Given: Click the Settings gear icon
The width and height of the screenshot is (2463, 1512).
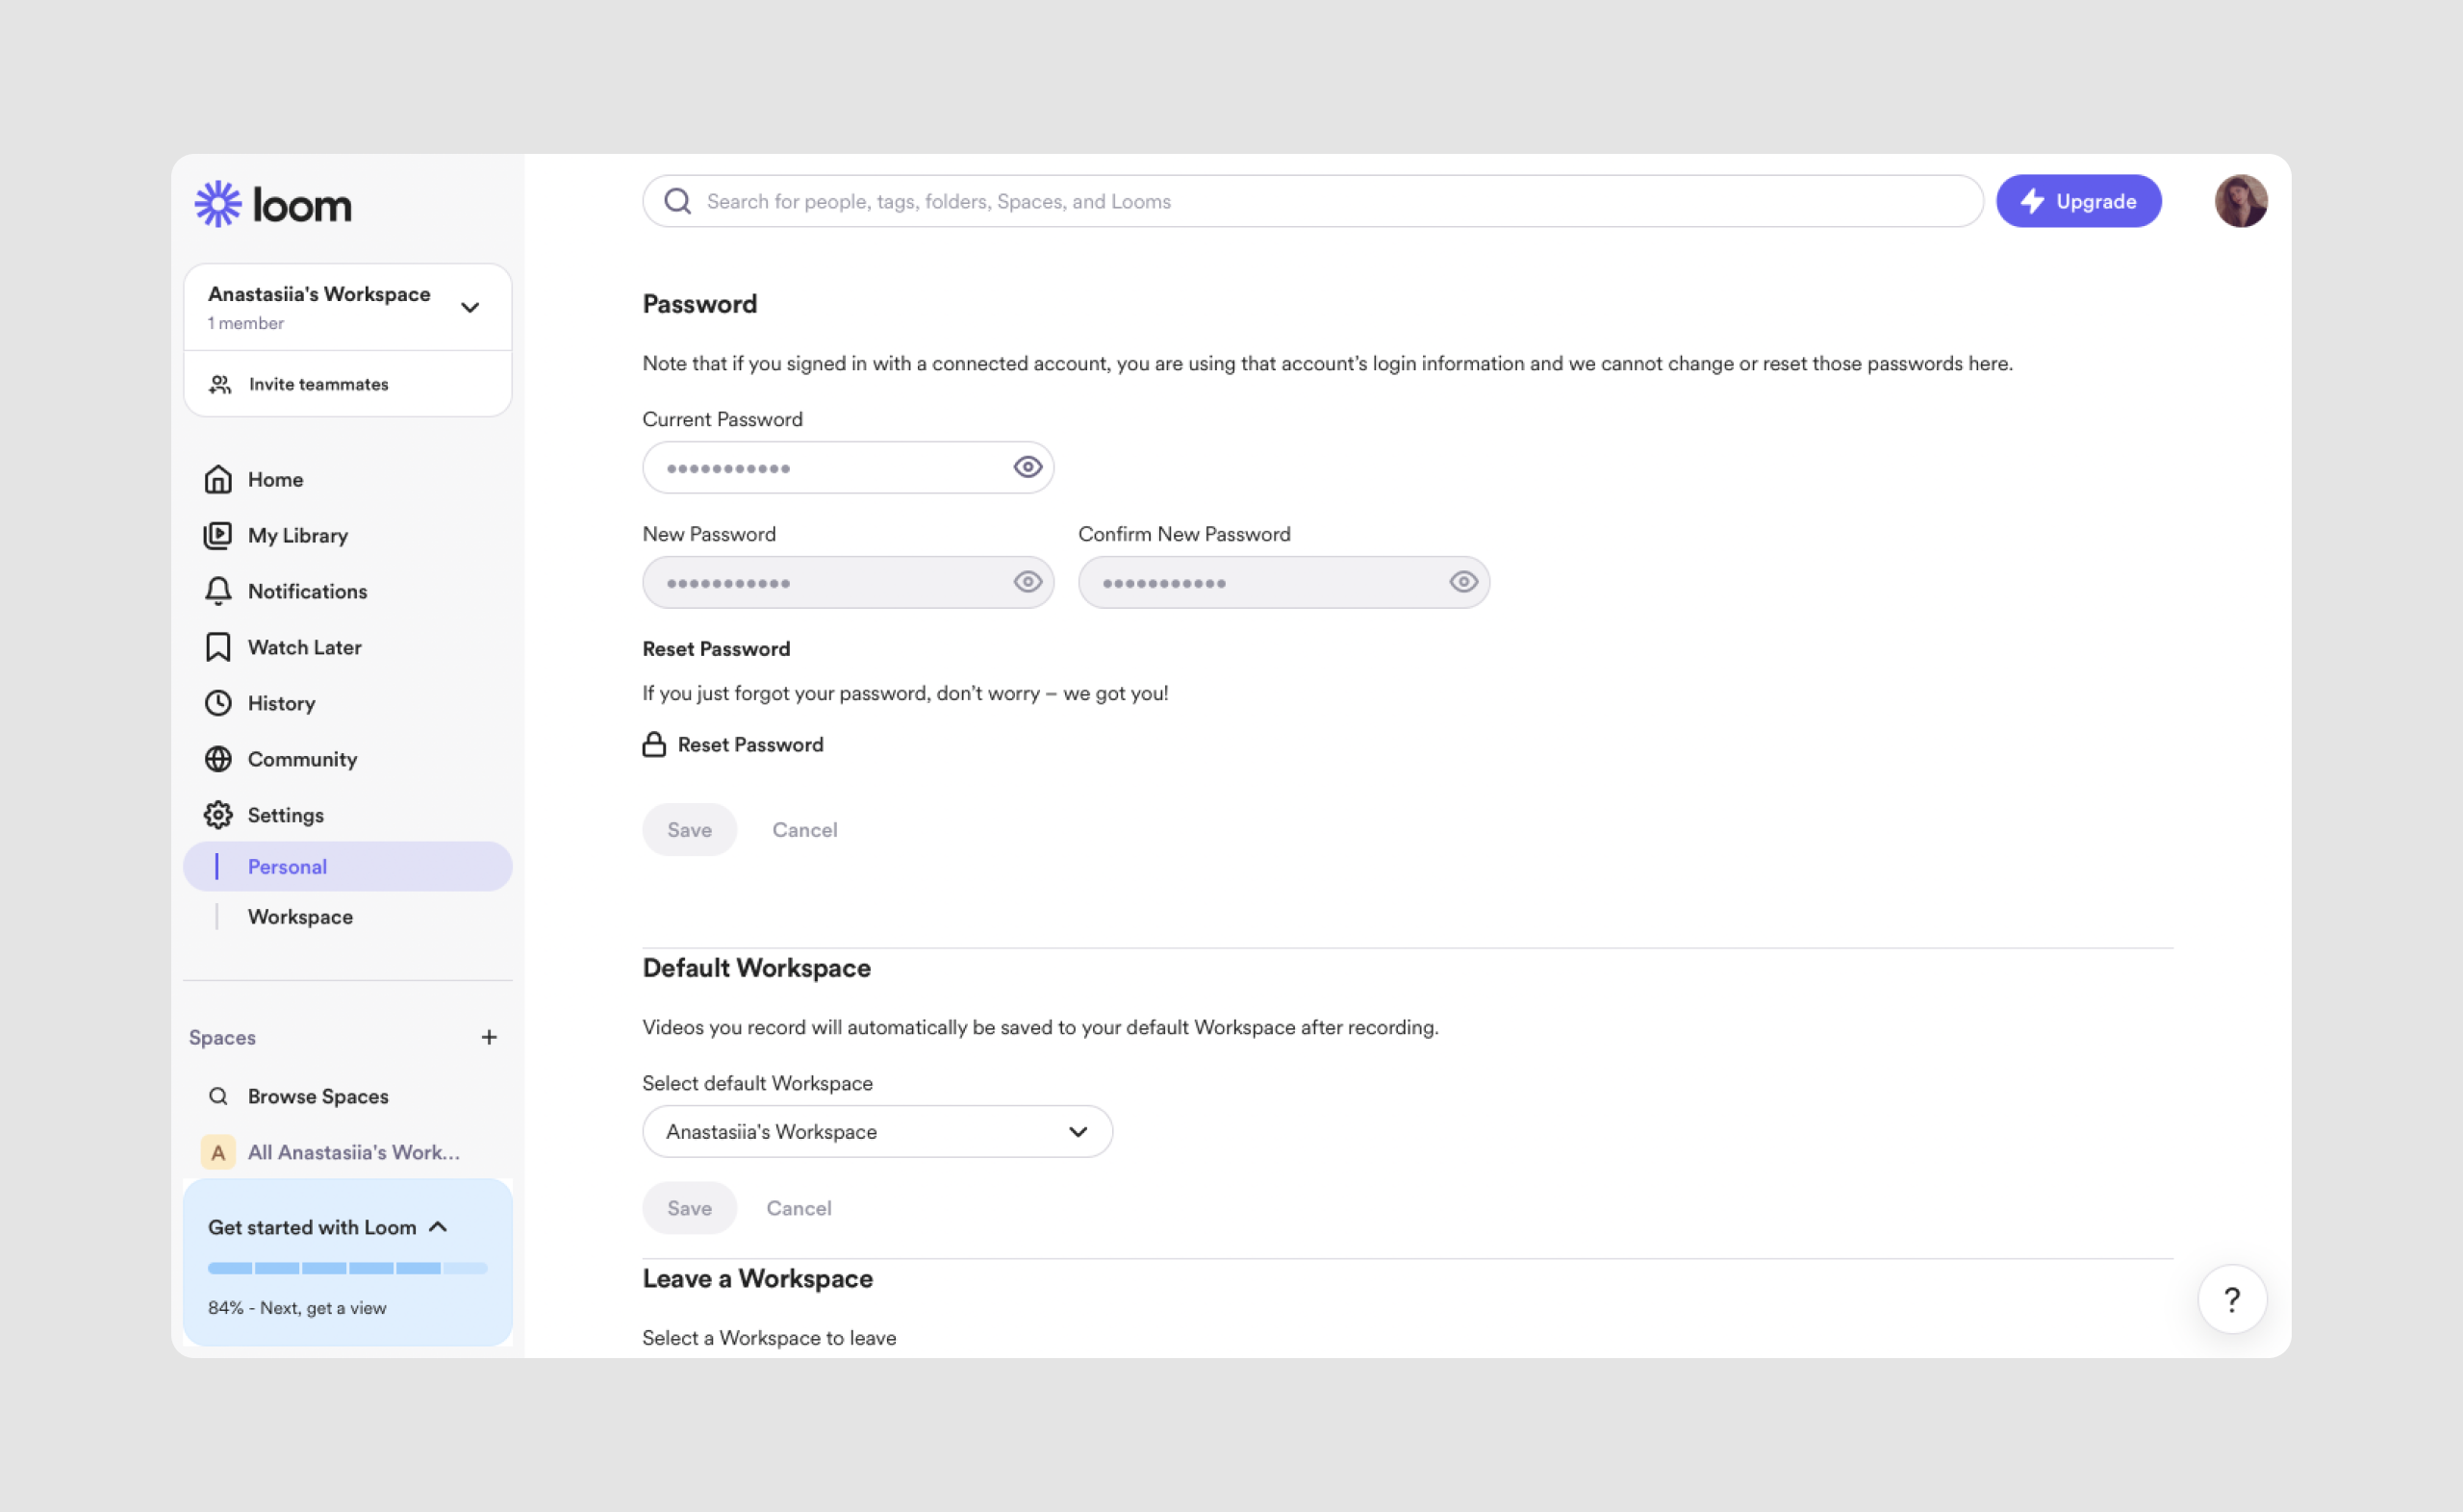Looking at the screenshot, I should 218,815.
